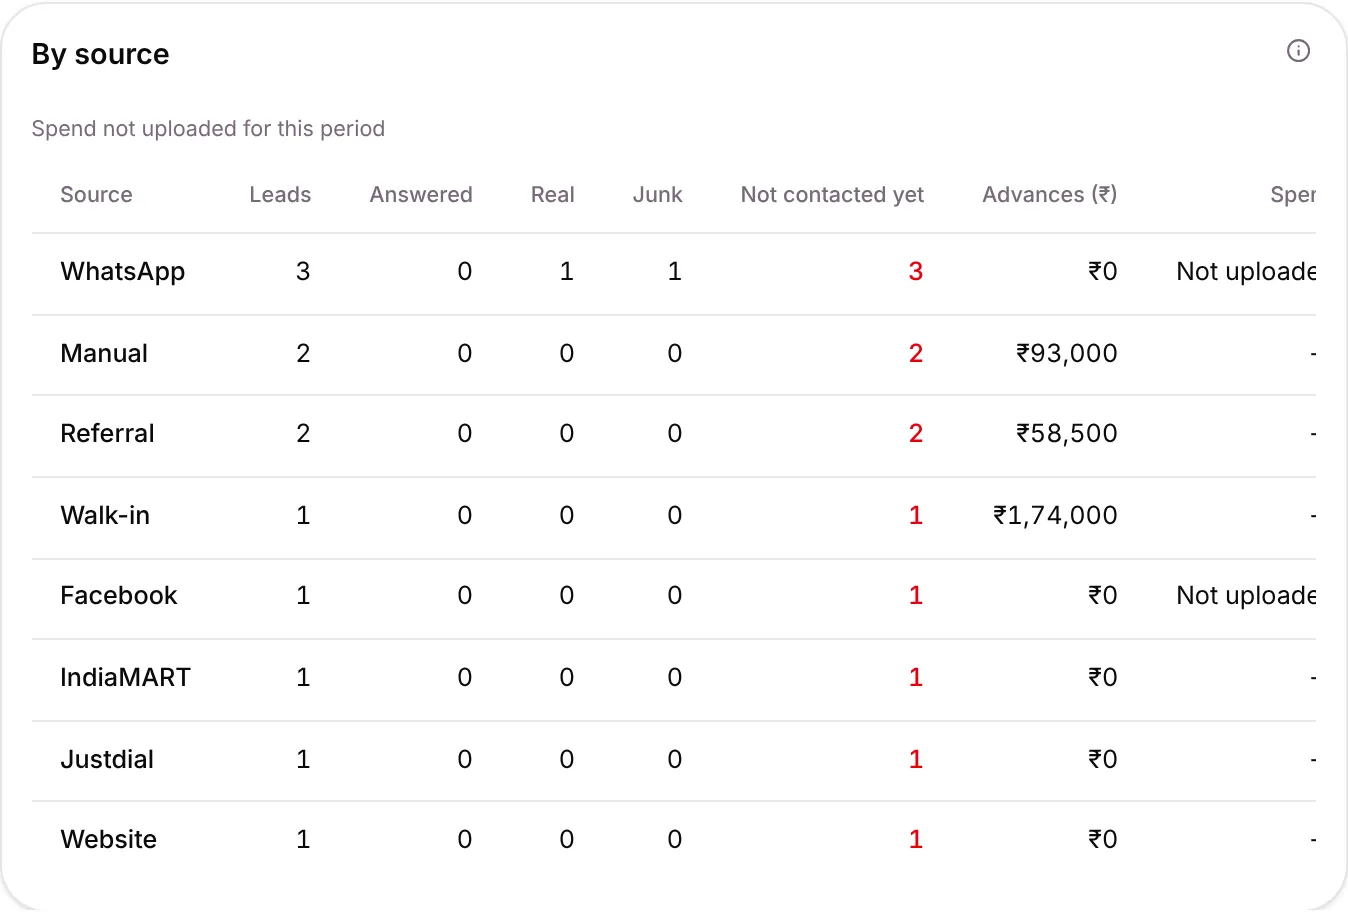Screen dimensions: 1348x916
Task: Click the Real column header
Action: pyautogui.click(x=553, y=195)
